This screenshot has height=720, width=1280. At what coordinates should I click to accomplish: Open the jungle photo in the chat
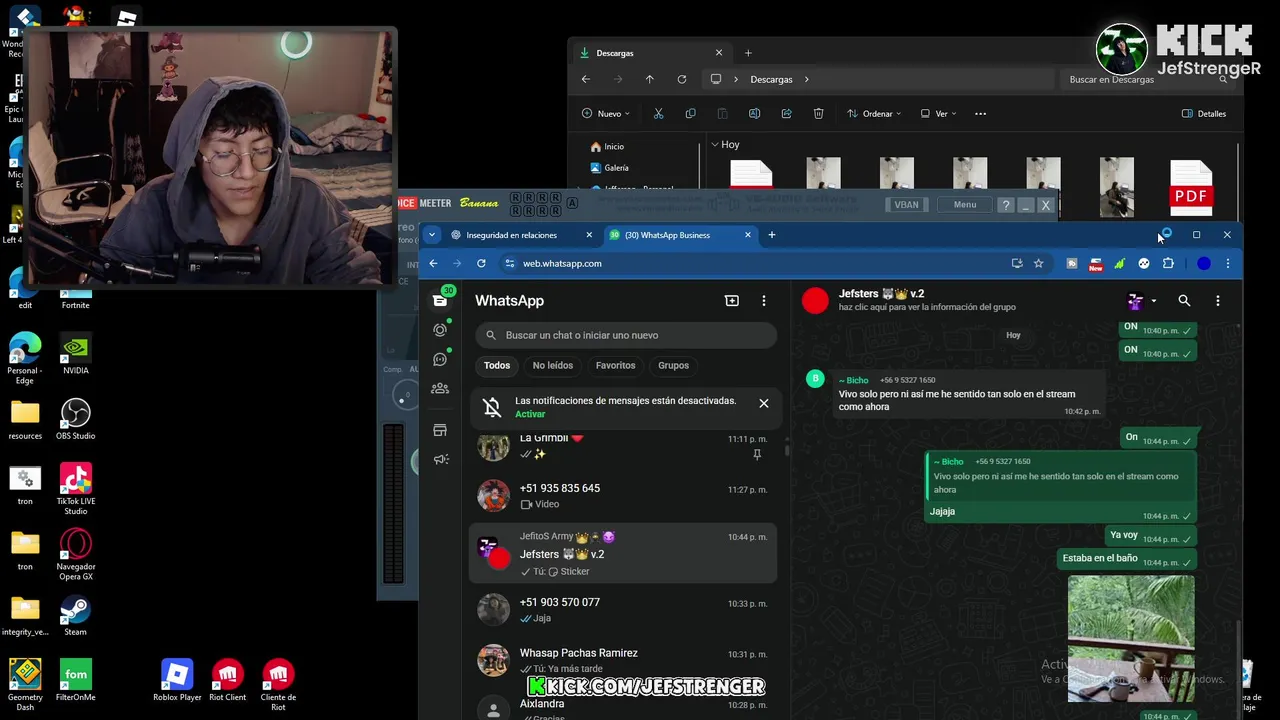tap(1131, 639)
